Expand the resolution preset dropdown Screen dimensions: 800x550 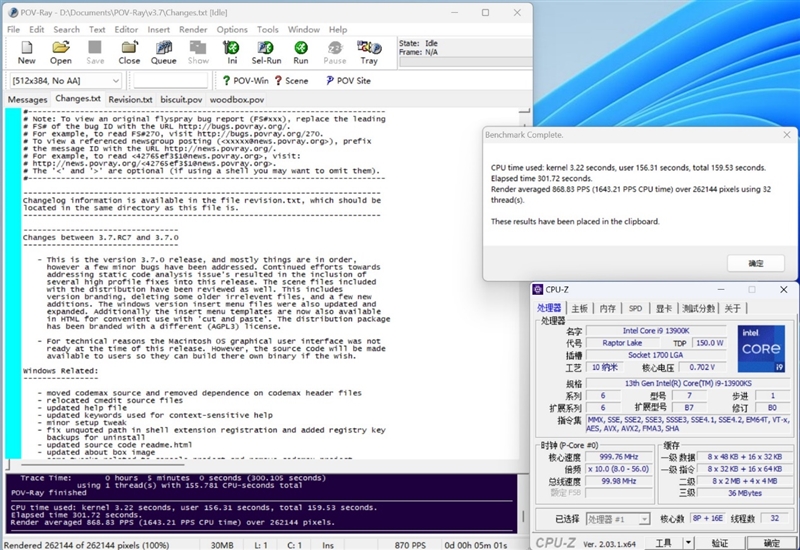pyautogui.click(x=116, y=81)
